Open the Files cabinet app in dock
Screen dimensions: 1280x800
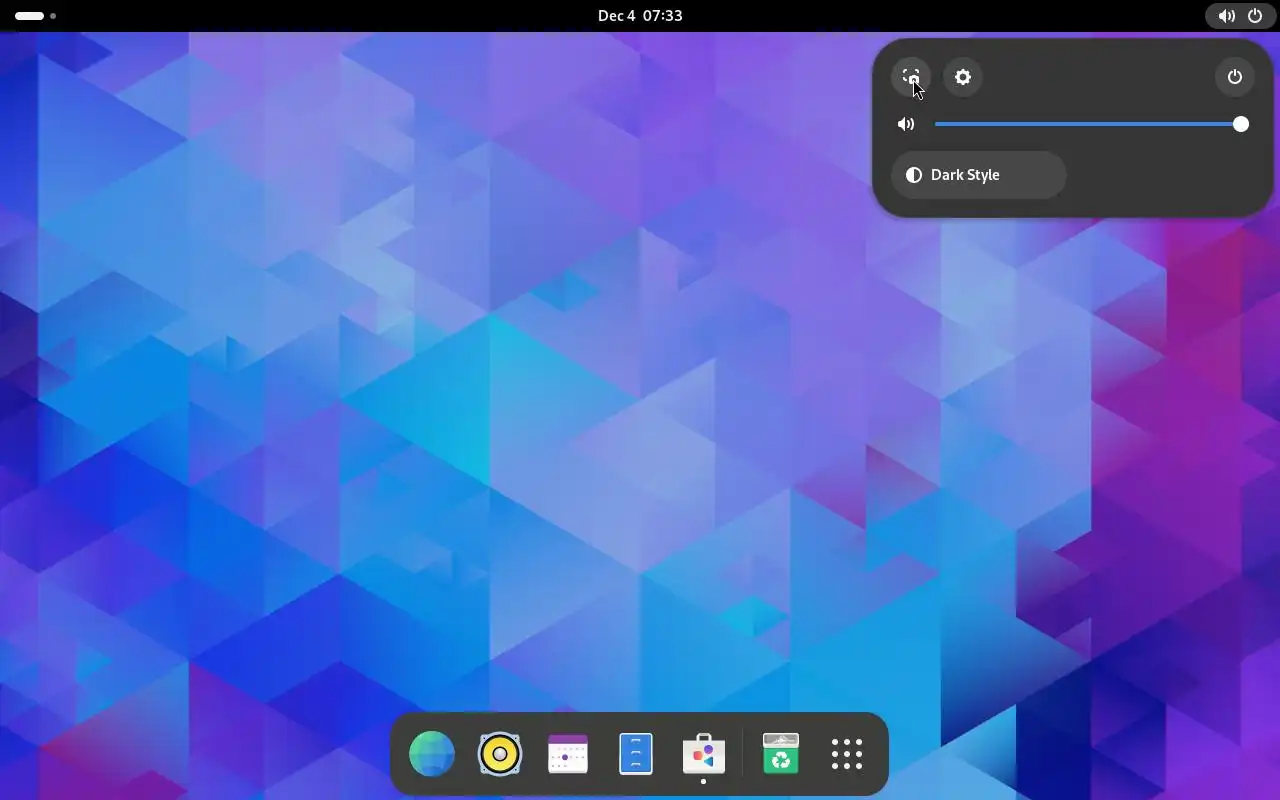(636, 754)
